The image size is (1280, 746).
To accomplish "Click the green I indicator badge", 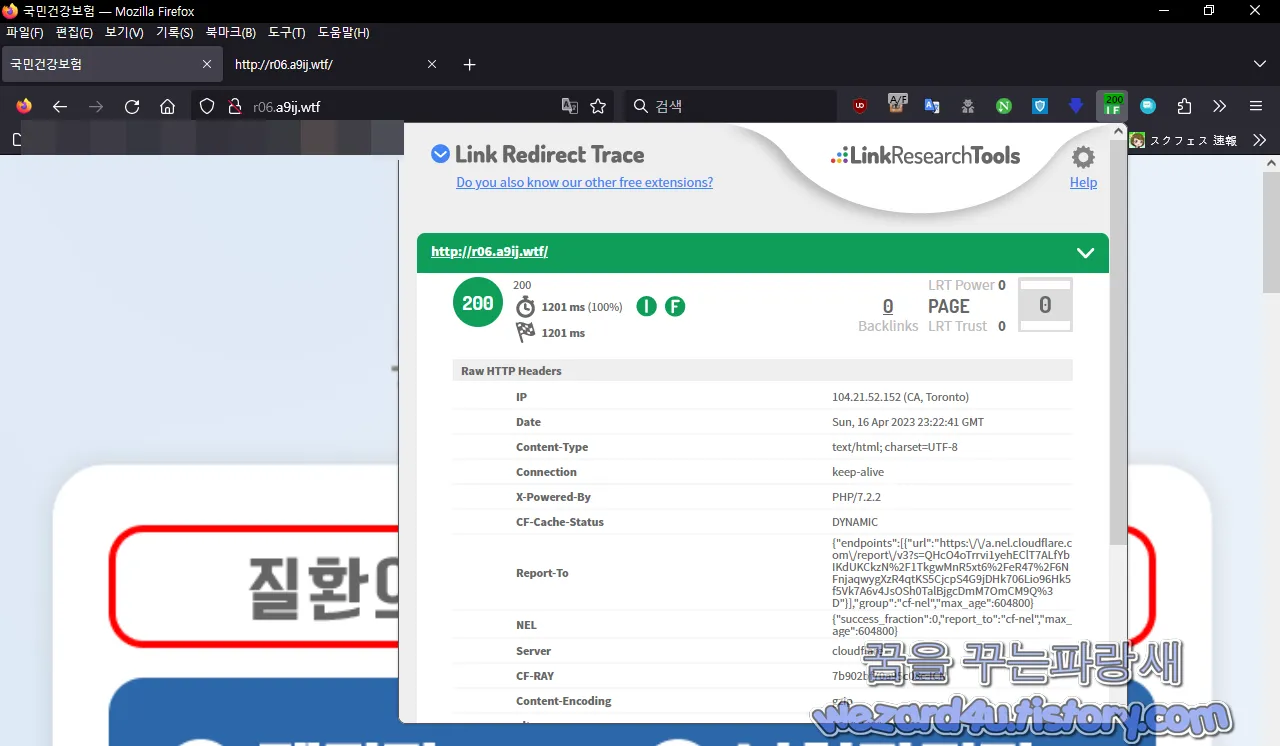I will [x=646, y=307].
